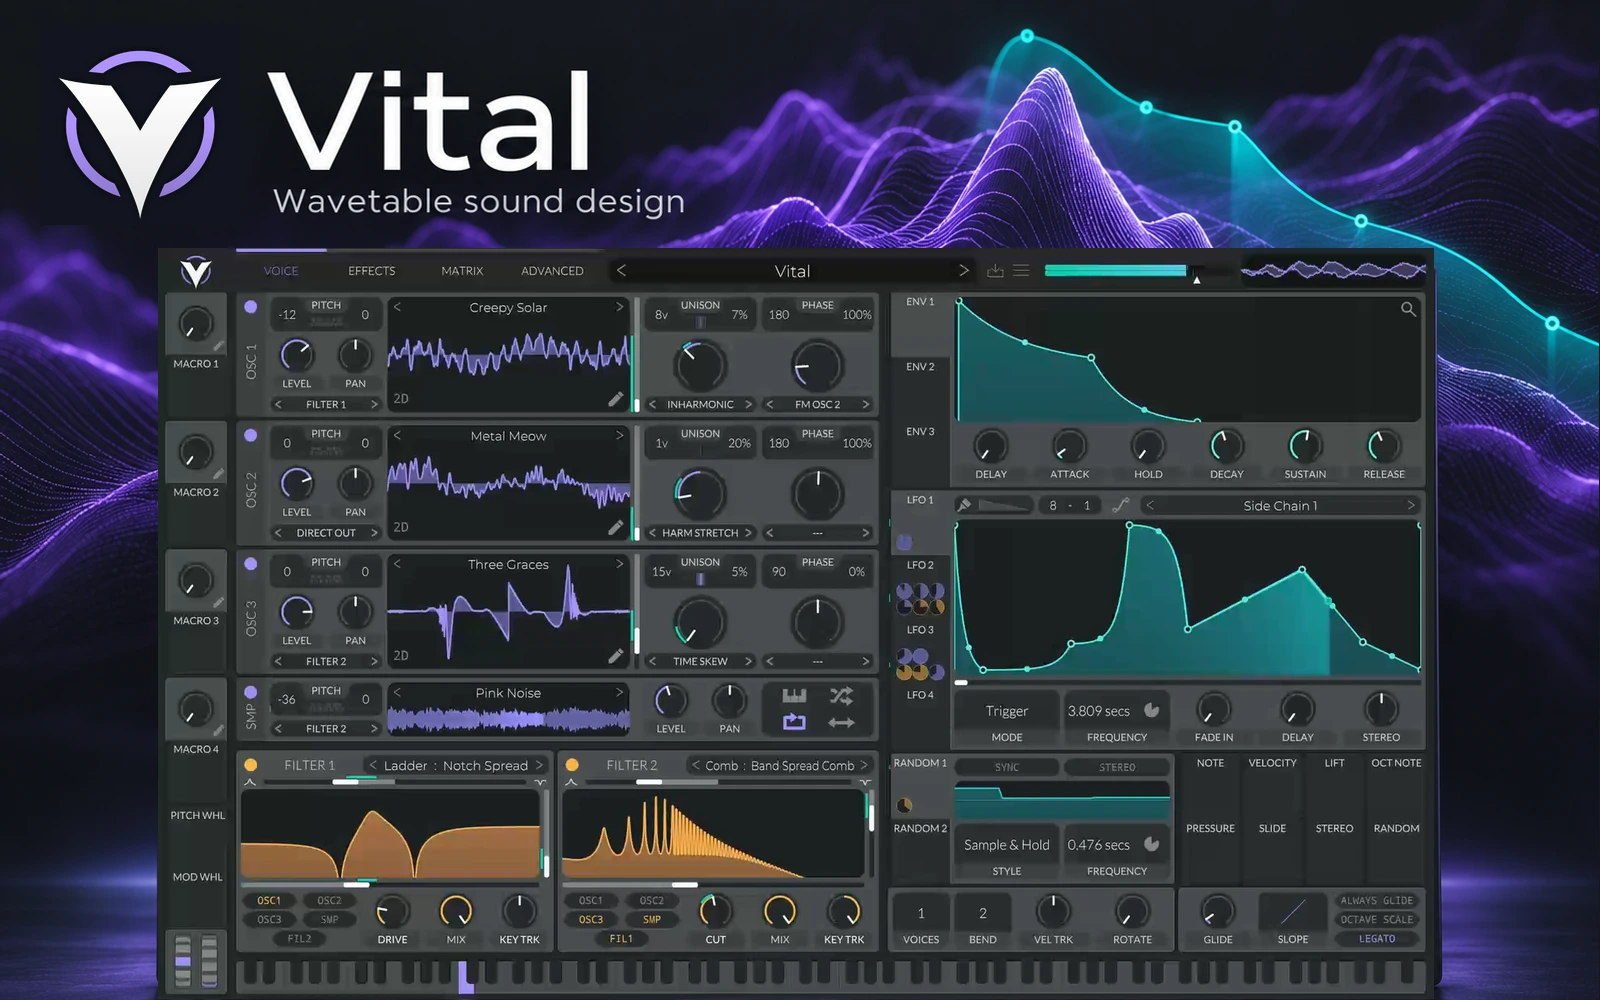
Task: Turn off Filter 2 power button
Action: pos(572,765)
